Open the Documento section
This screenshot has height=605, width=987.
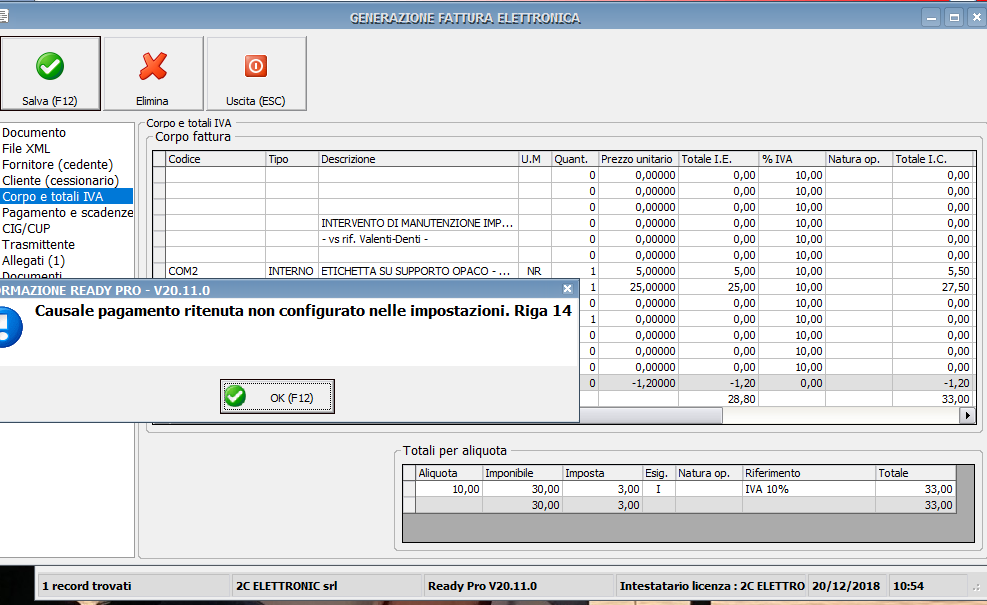click(x=34, y=133)
